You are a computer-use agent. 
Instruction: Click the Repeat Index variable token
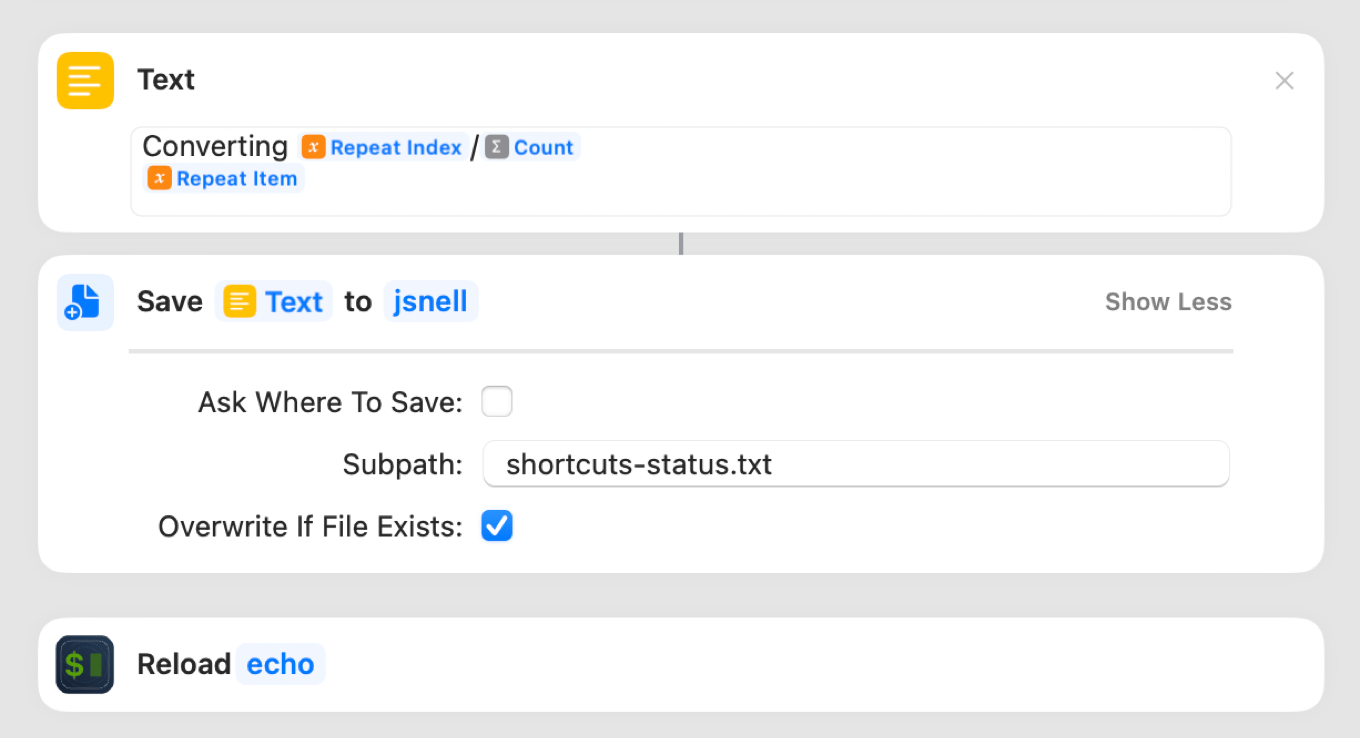[x=395, y=148]
